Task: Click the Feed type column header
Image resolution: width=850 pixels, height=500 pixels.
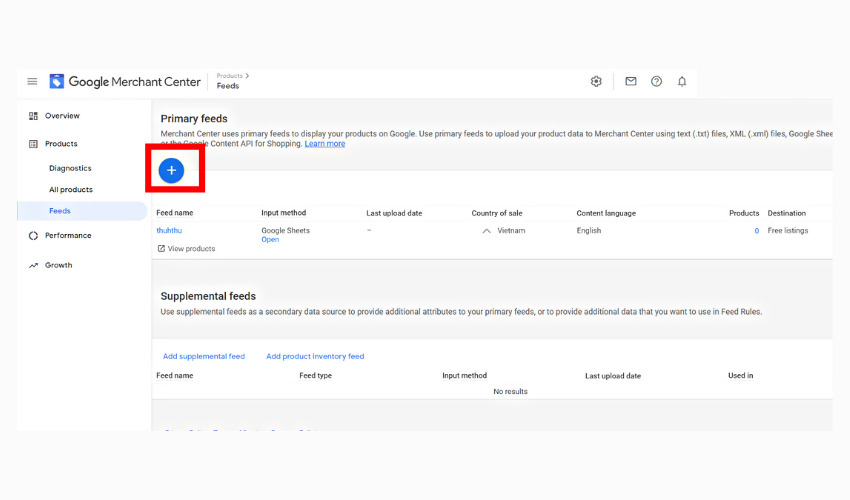Action: click(x=315, y=375)
